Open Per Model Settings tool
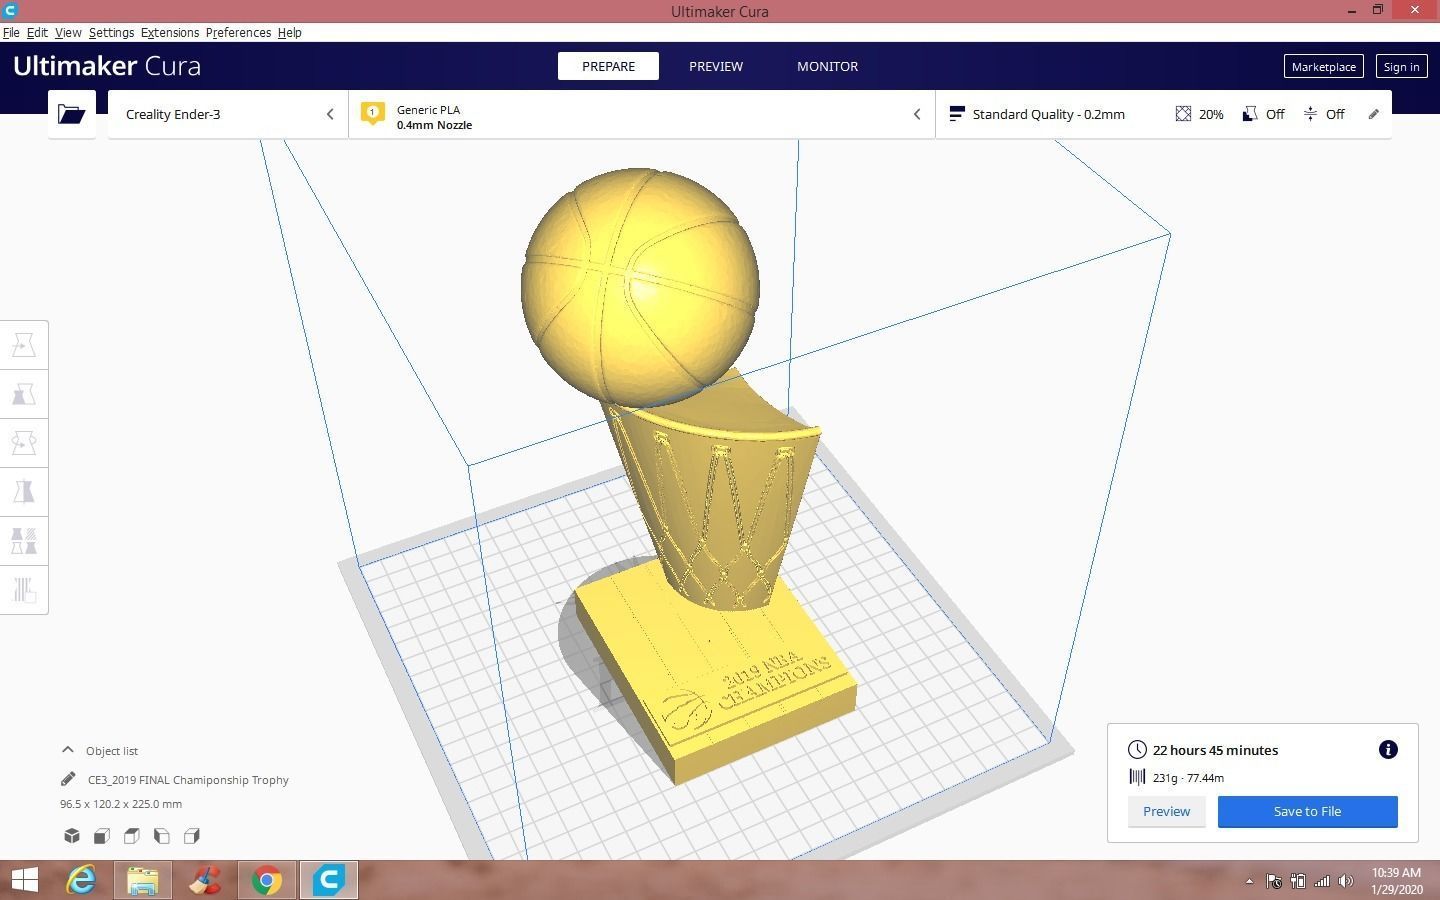The width and height of the screenshot is (1440, 900). tap(24, 541)
